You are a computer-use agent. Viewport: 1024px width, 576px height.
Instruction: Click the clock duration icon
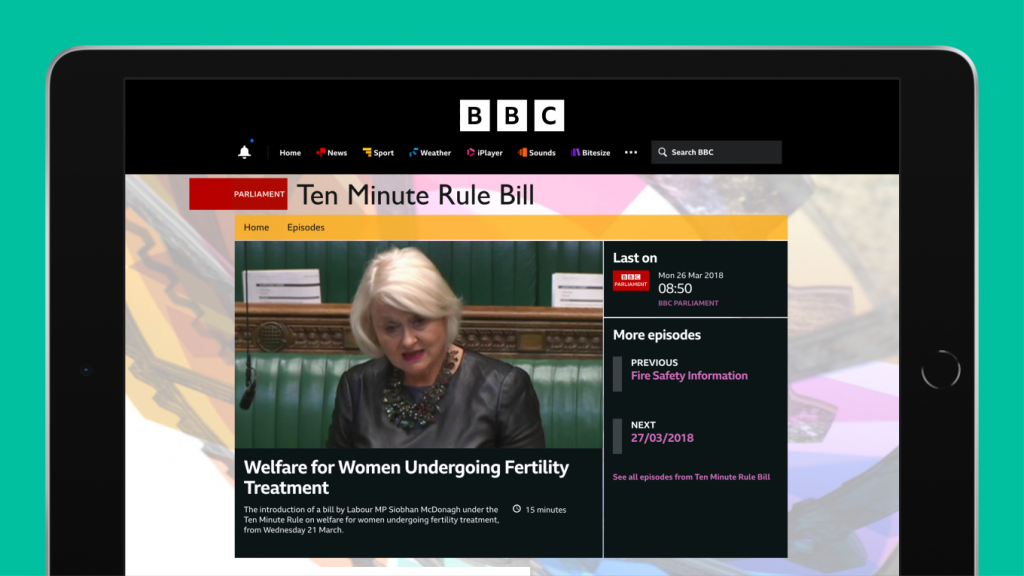pos(517,509)
